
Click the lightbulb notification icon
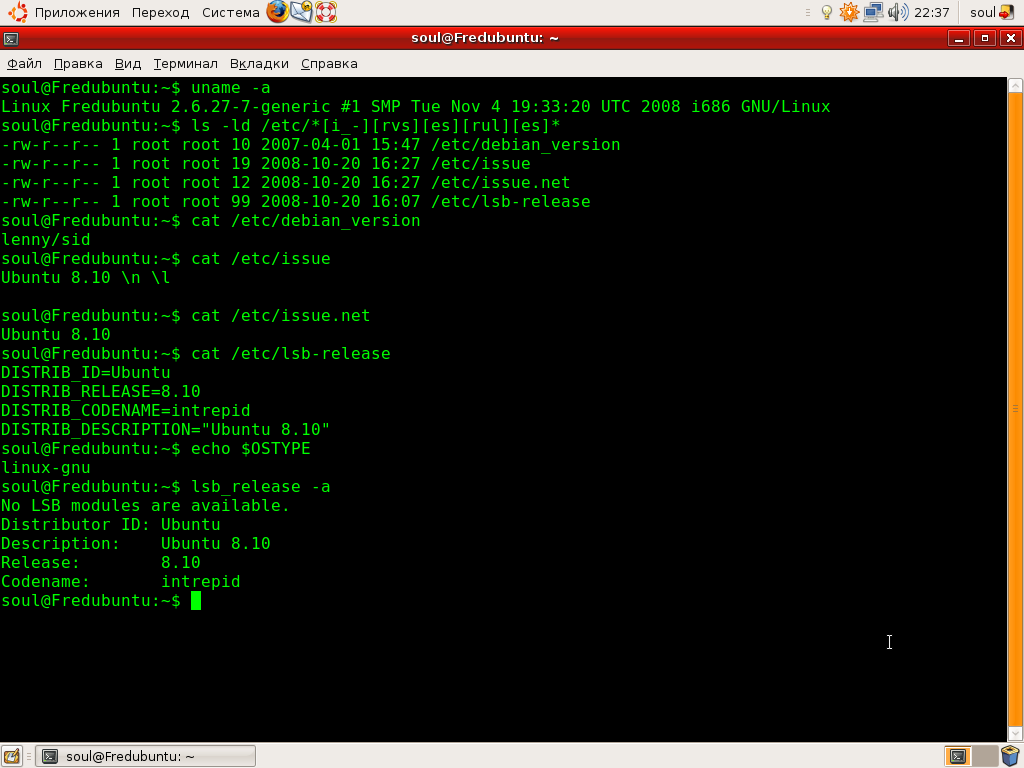(827, 12)
